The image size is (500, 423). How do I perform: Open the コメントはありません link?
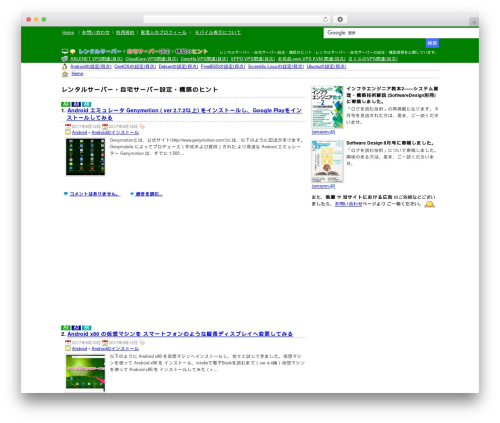[95, 194]
